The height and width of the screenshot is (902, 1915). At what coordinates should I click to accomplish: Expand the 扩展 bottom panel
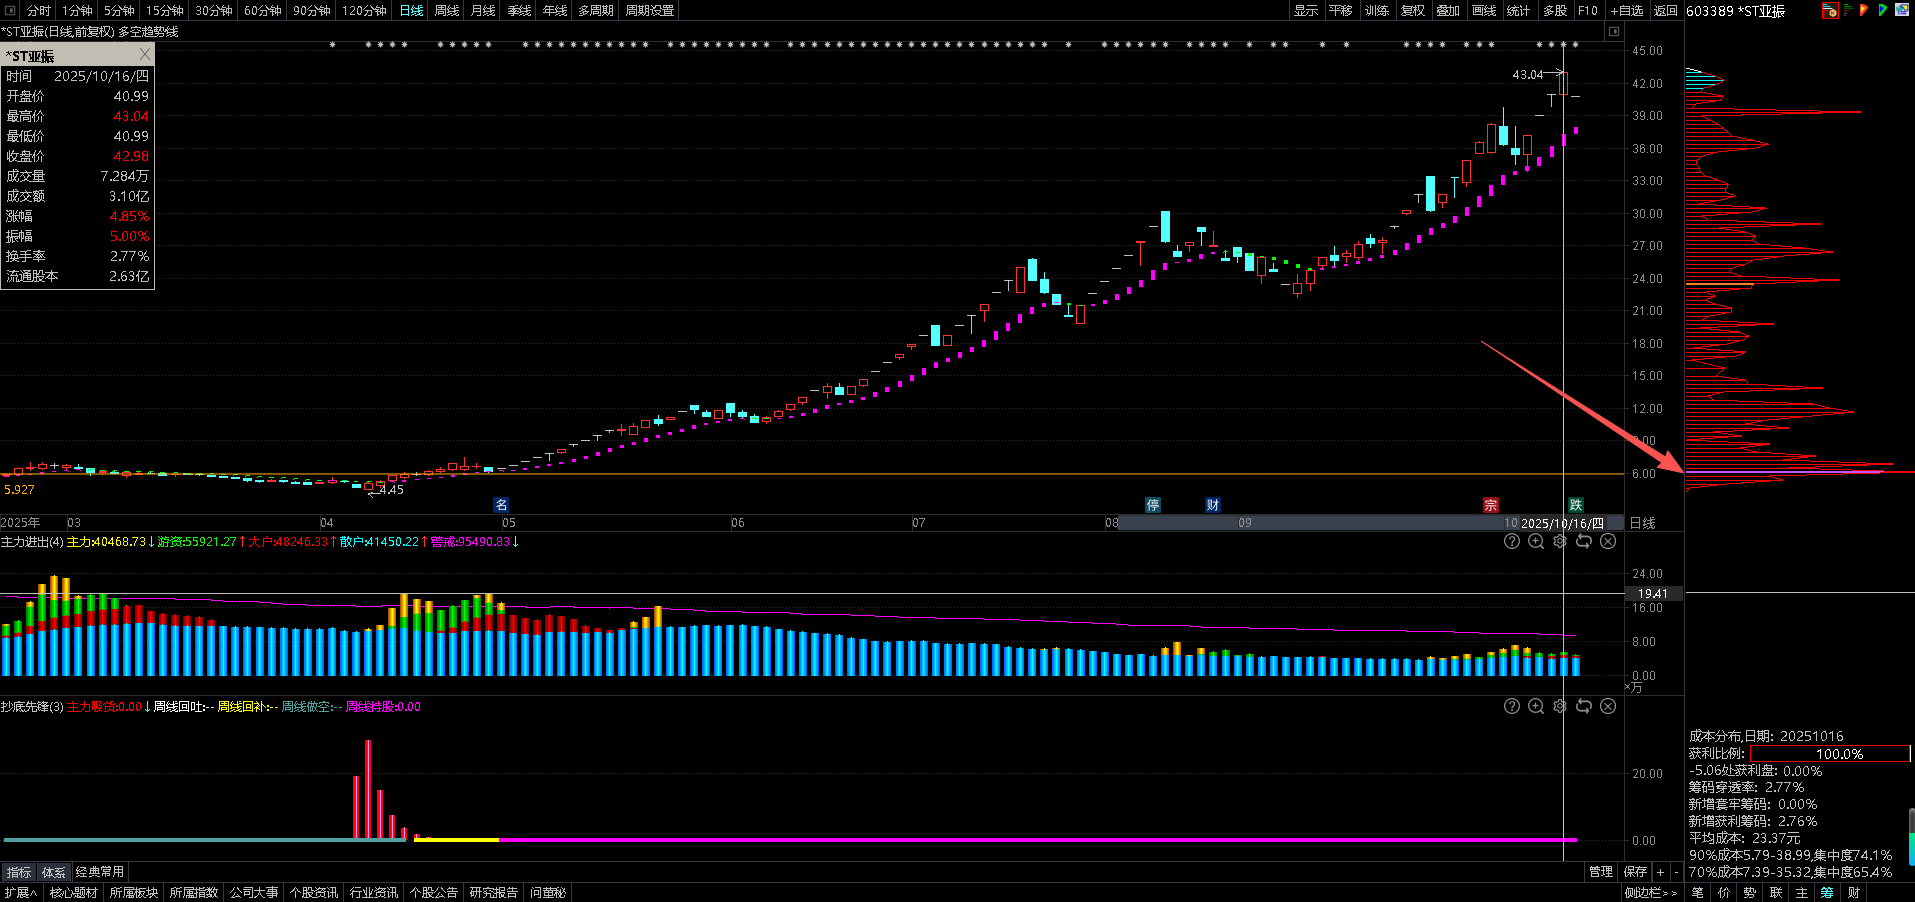coord(21,892)
